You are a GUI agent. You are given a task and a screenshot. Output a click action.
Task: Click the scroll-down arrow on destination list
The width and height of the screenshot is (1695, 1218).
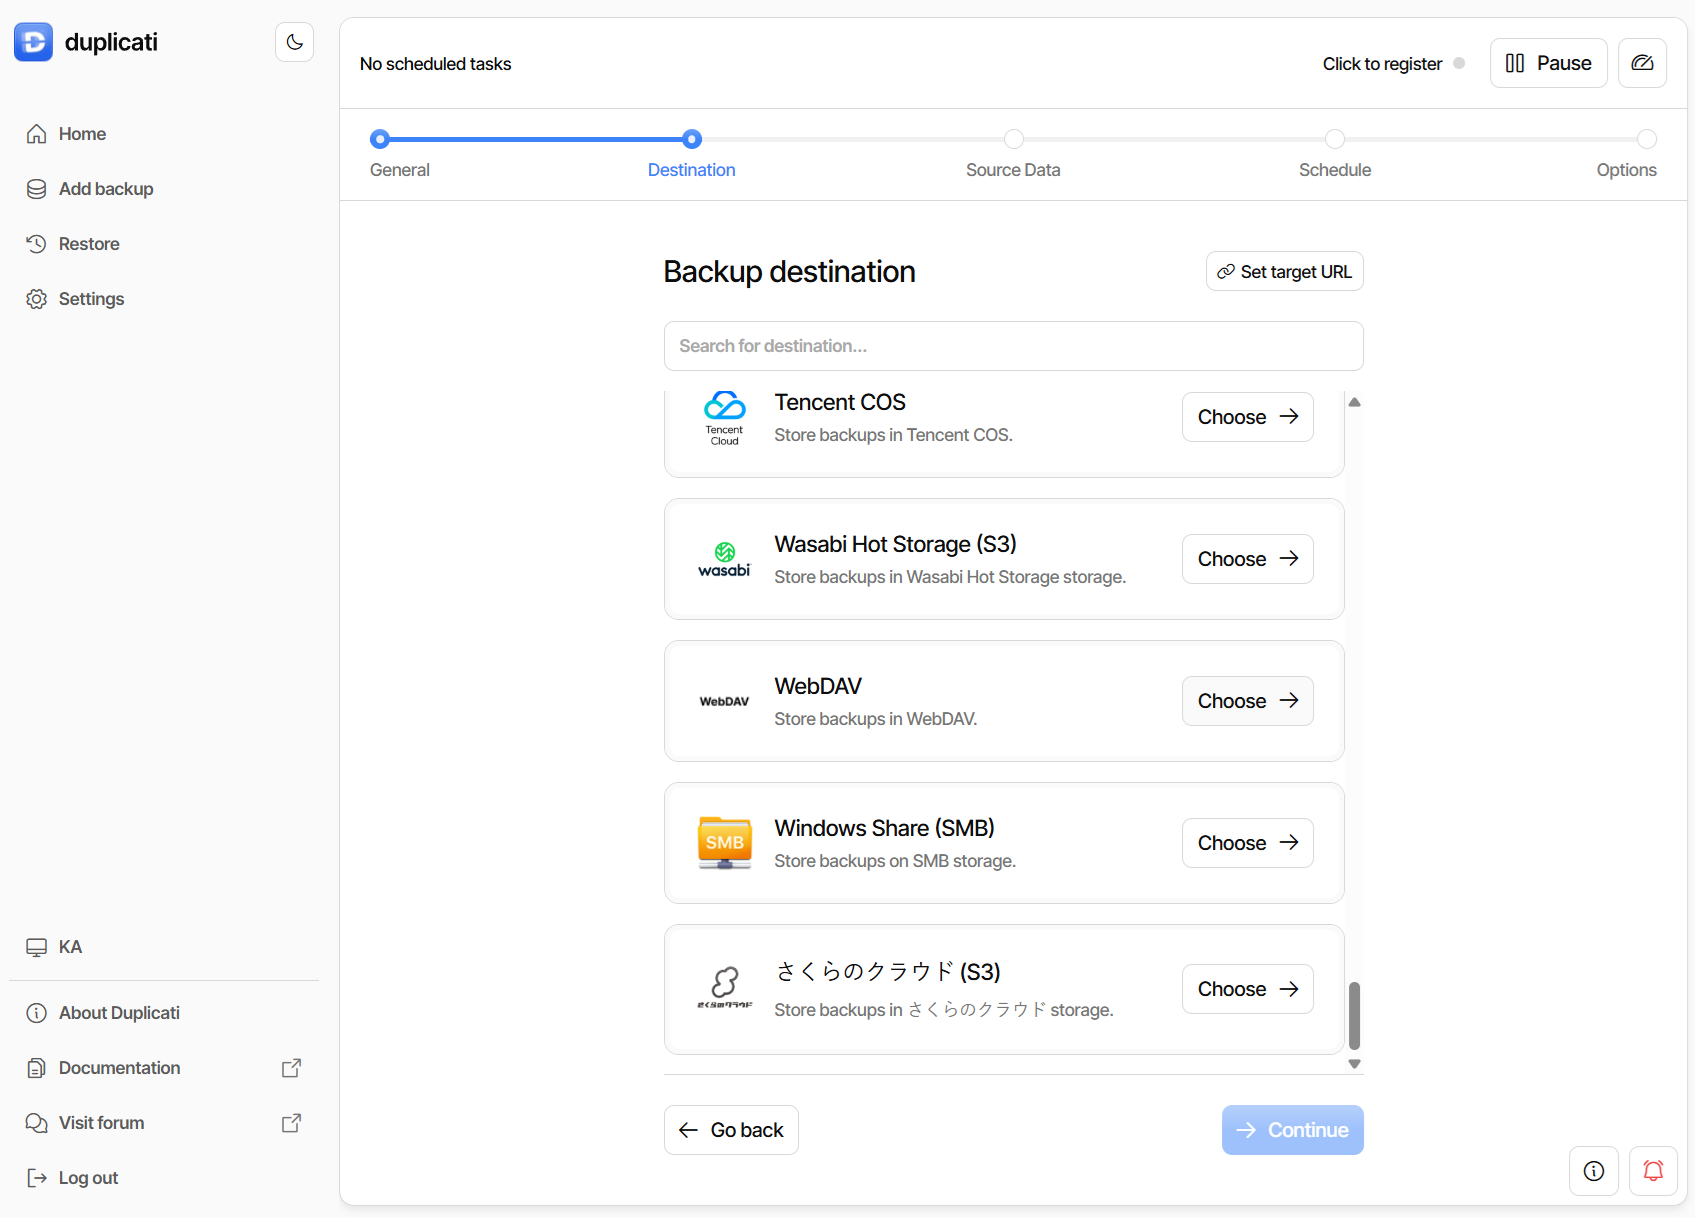point(1354,1064)
